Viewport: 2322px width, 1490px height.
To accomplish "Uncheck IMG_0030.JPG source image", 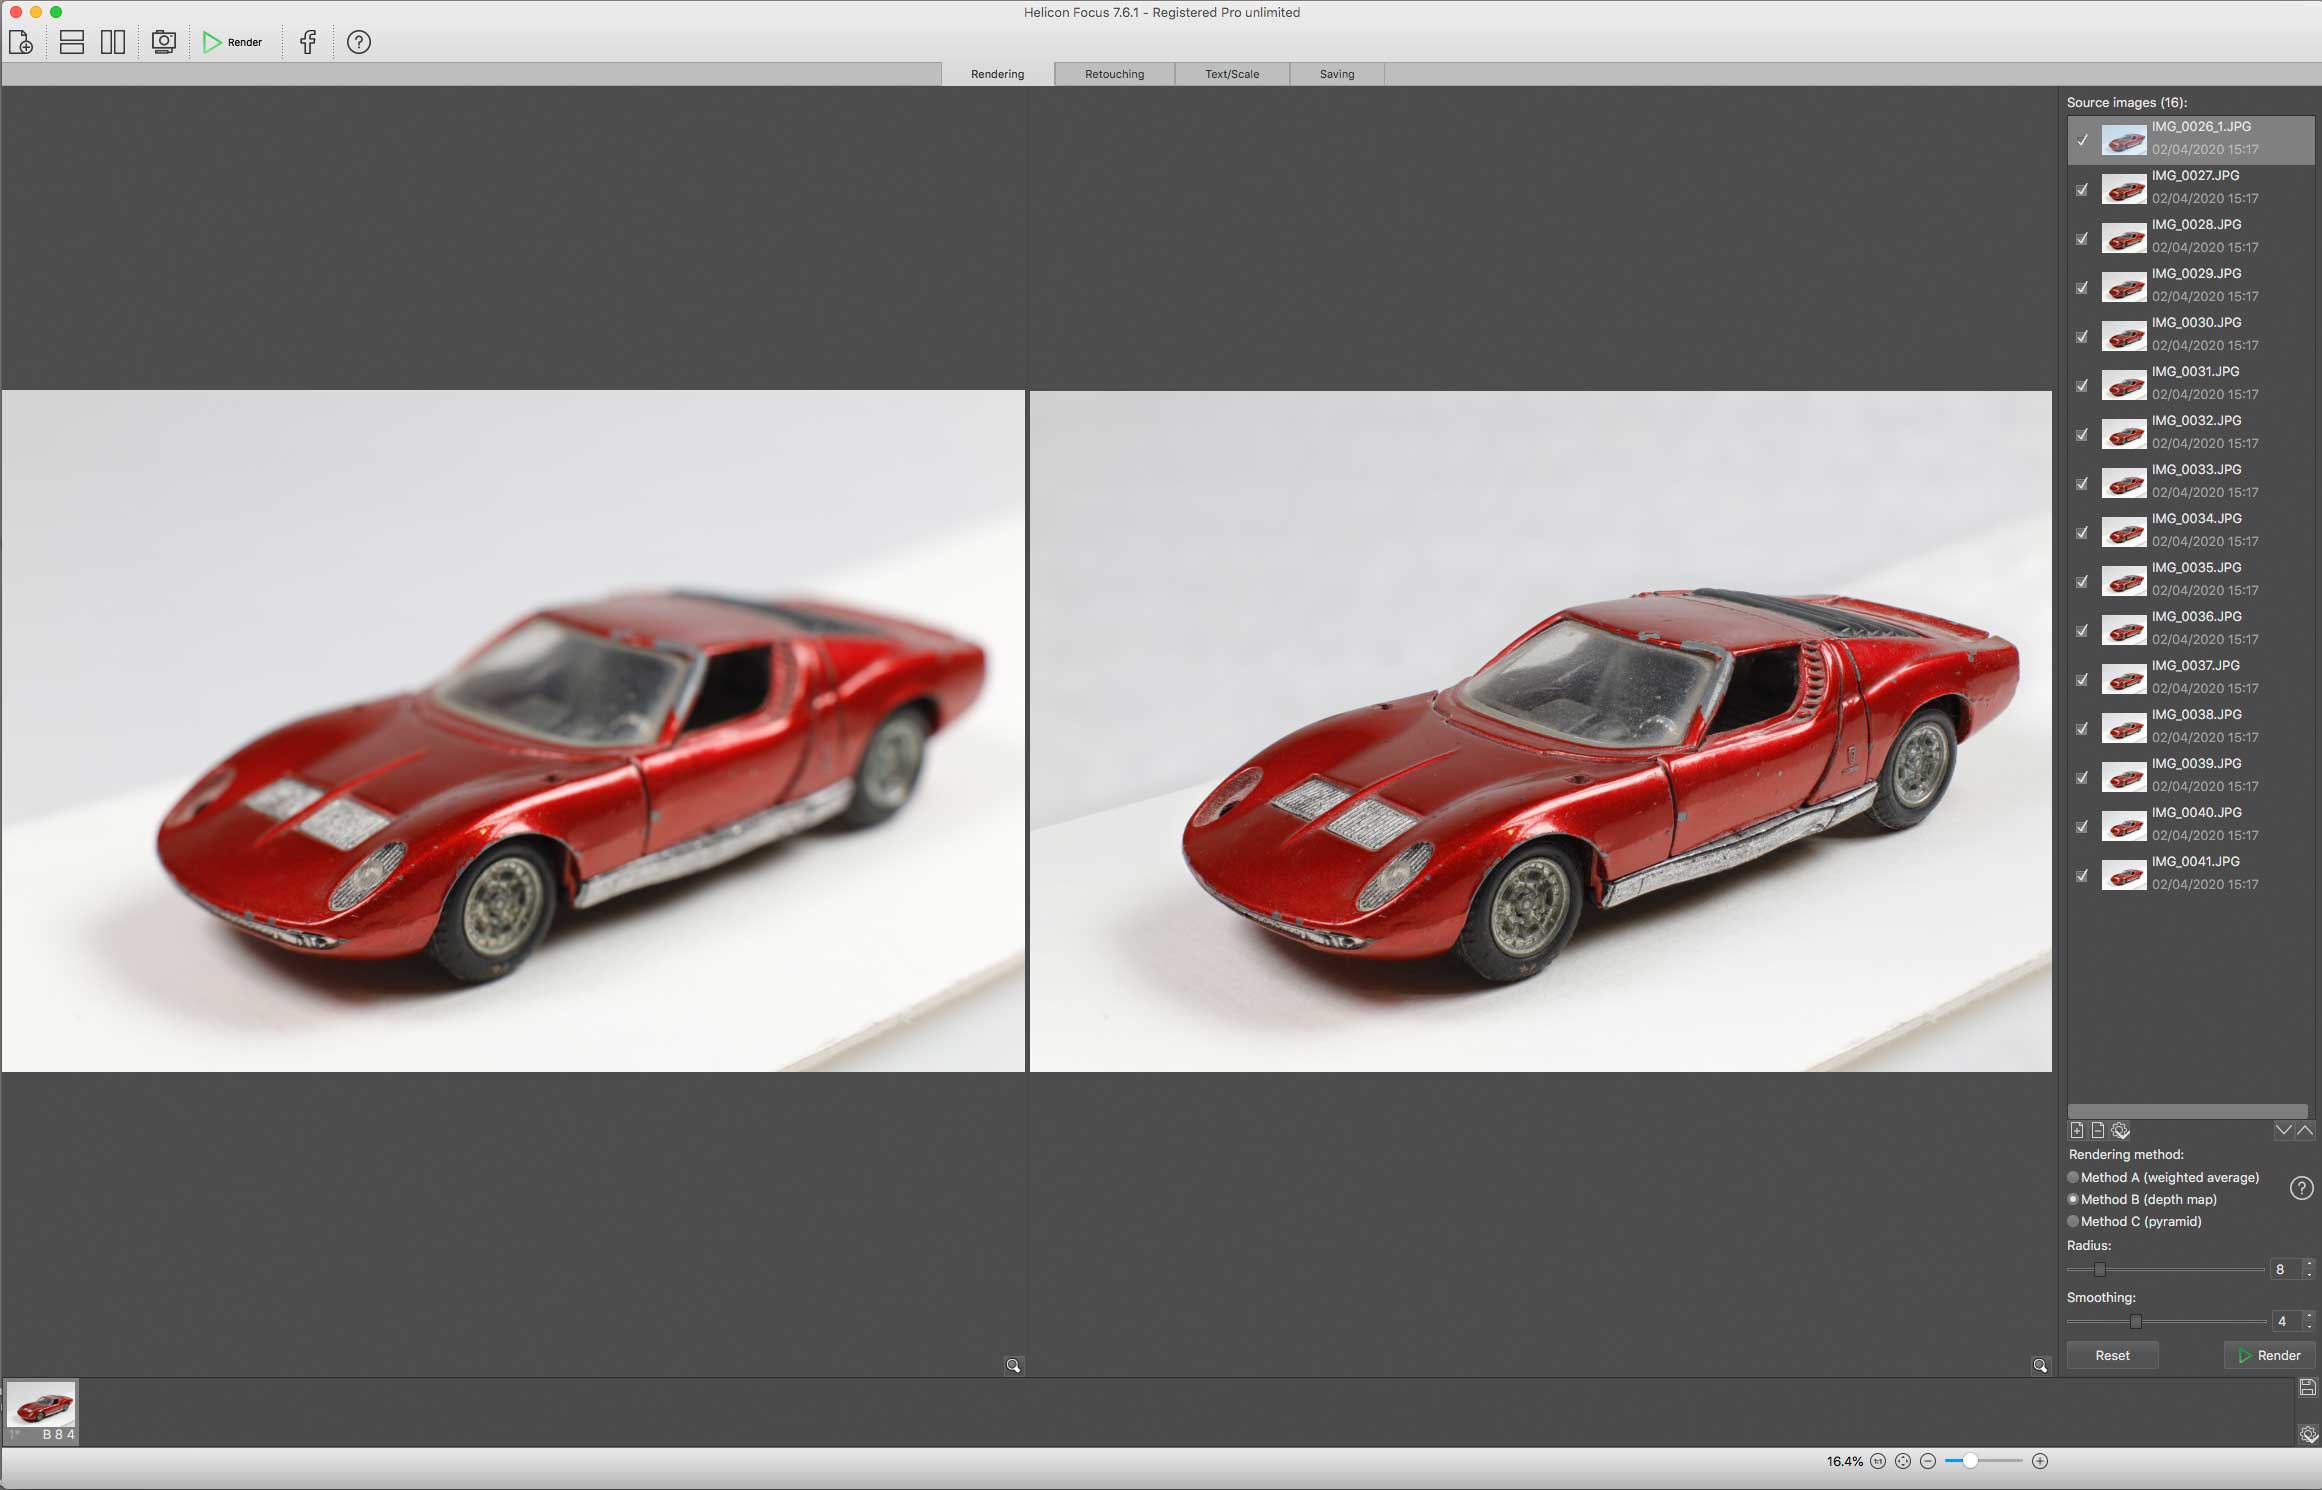I will coord(2082,336).
